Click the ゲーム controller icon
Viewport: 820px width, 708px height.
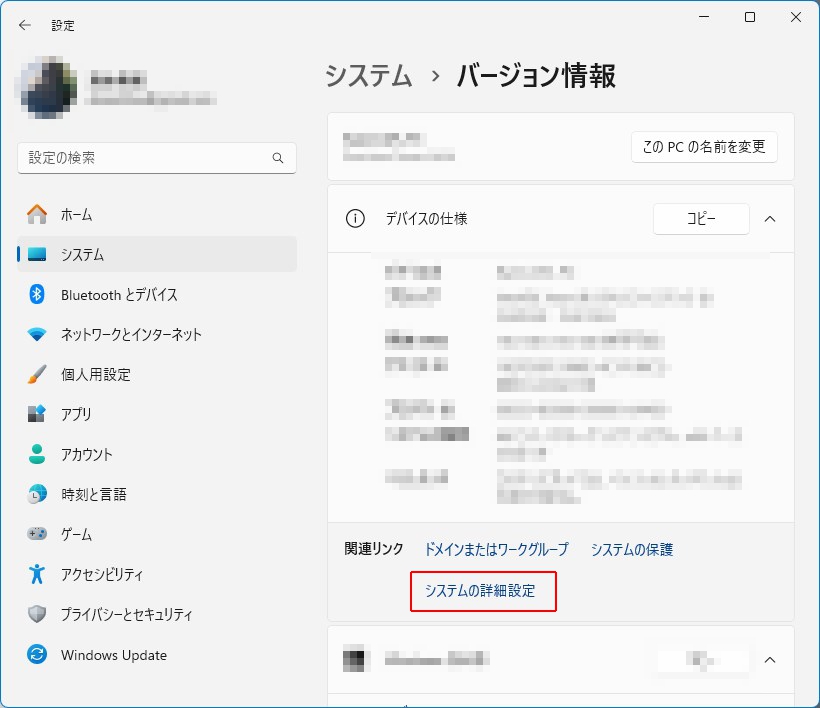click(x=37, y=534)
